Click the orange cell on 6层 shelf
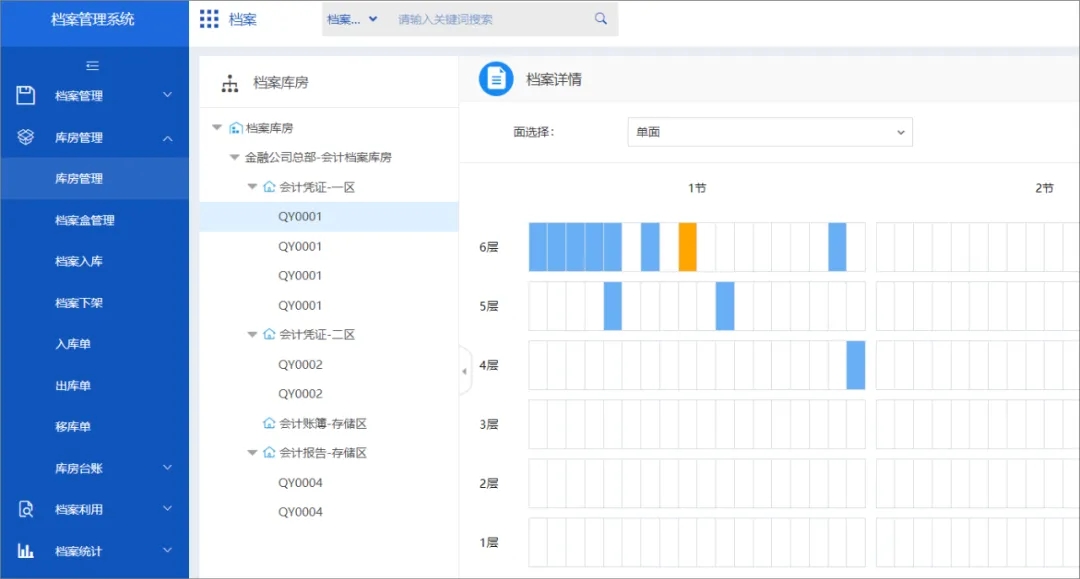Viewport: 1080px width, 579px height. (x=687, y=246)
